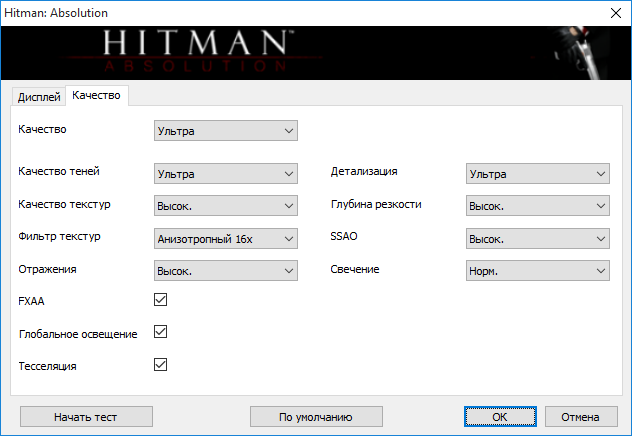
Task: Click the SSAO label
Action: (x=344, y=236)
